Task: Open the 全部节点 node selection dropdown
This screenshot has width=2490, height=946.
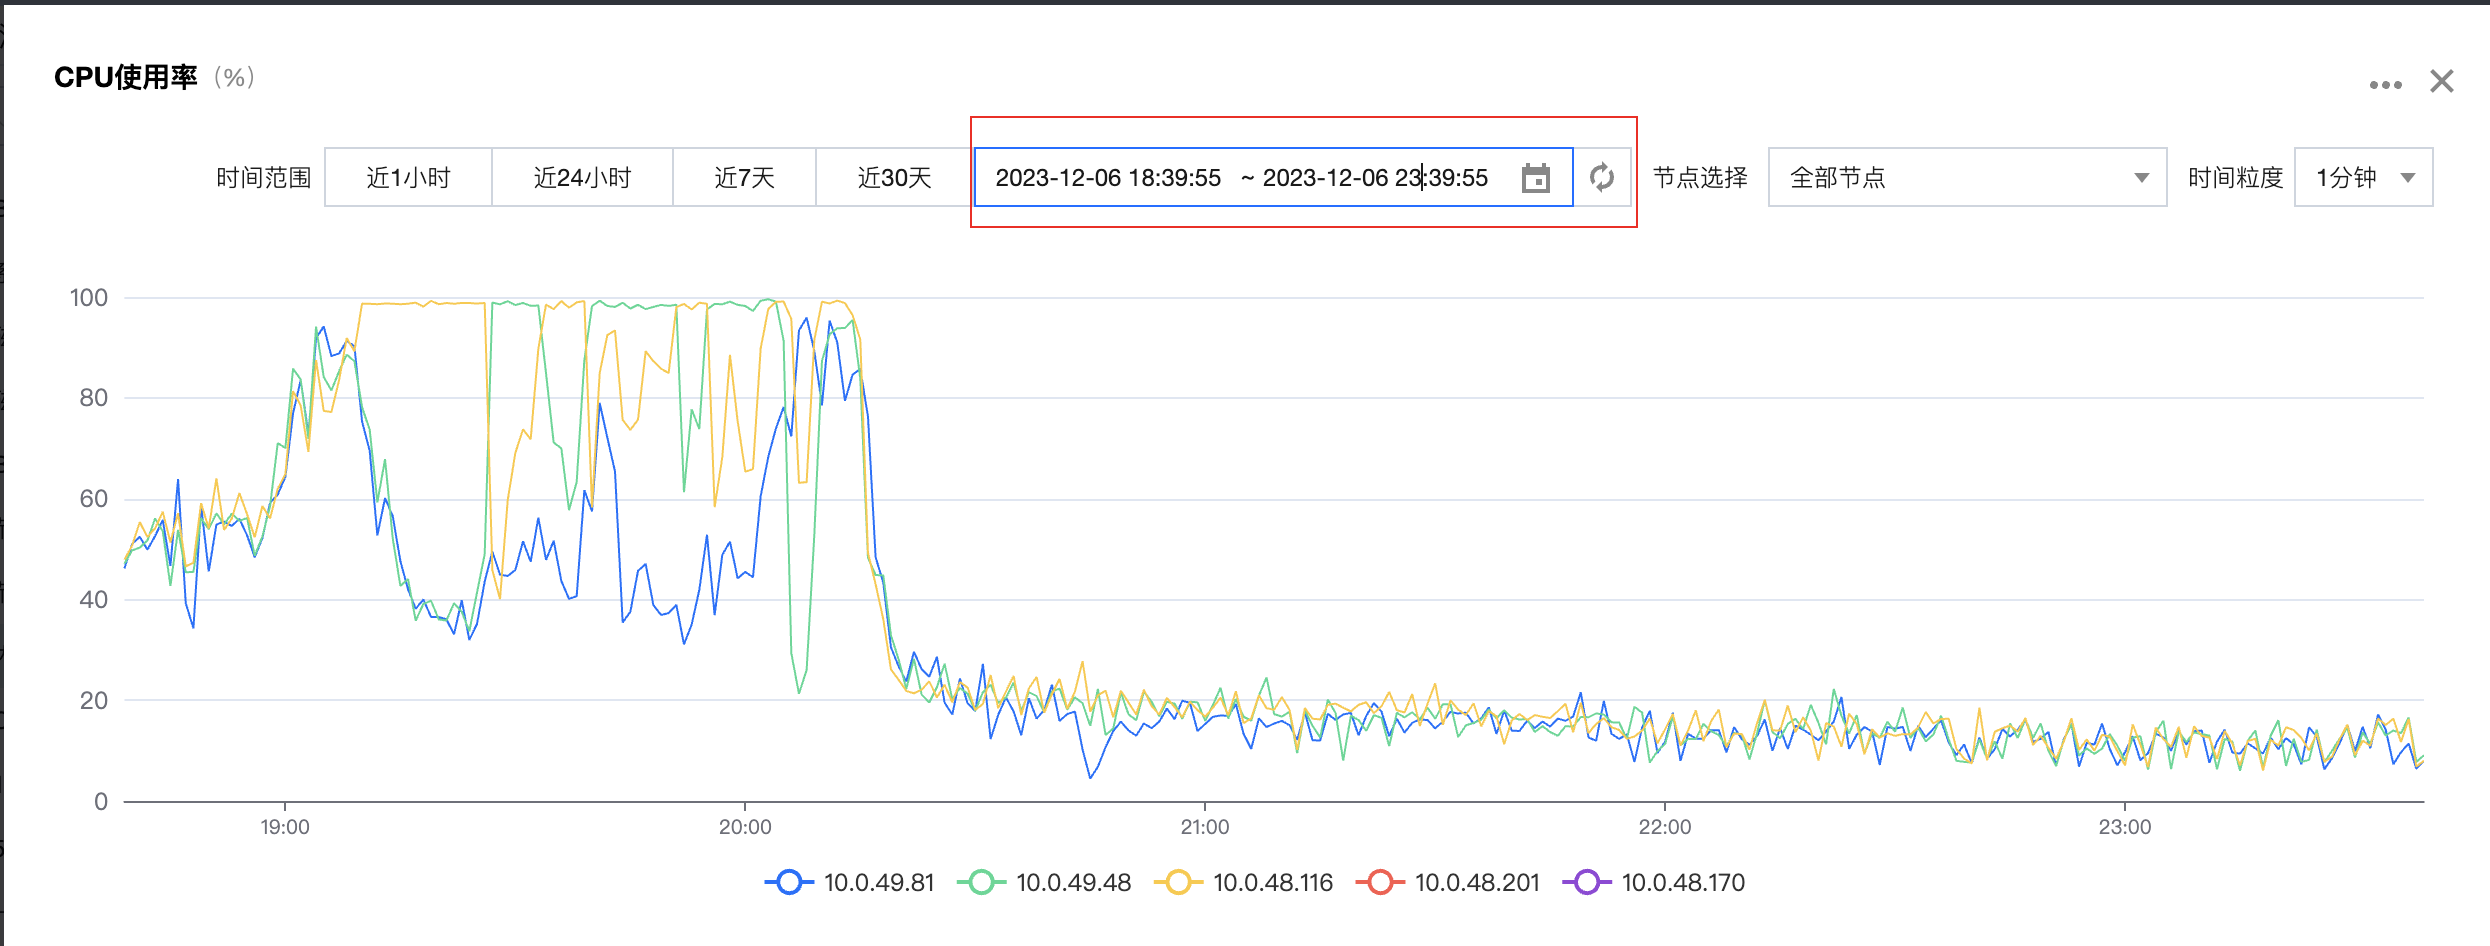Action: (1967, 178)
